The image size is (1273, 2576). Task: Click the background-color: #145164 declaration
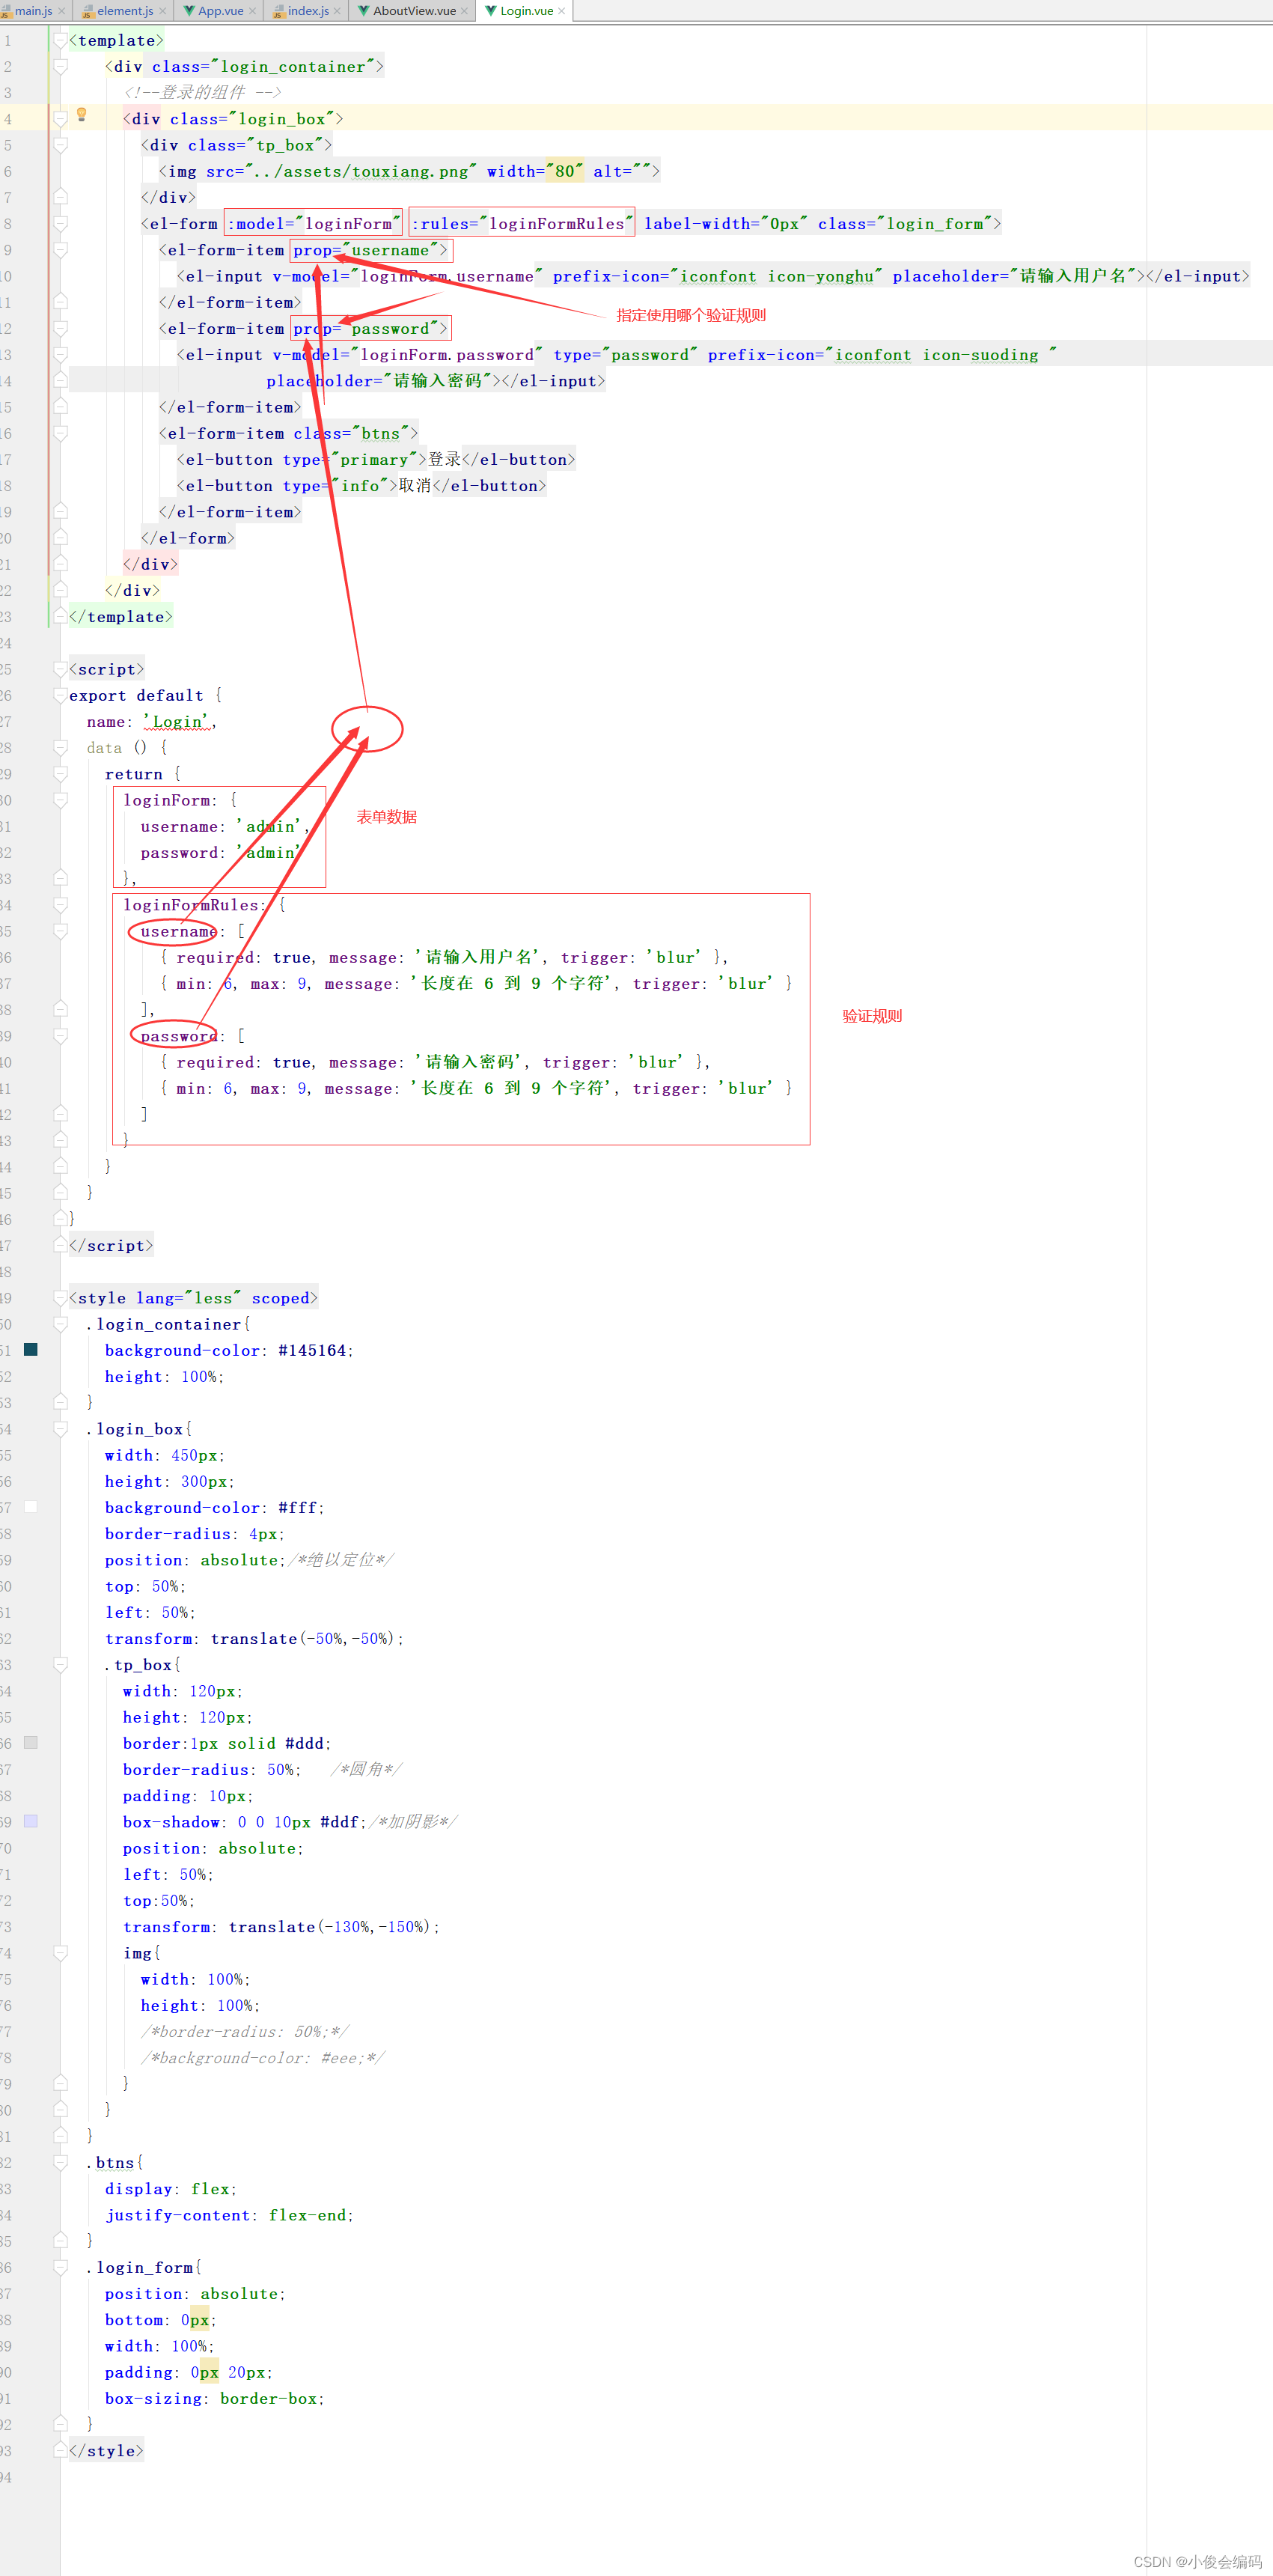coord(229,1350)
